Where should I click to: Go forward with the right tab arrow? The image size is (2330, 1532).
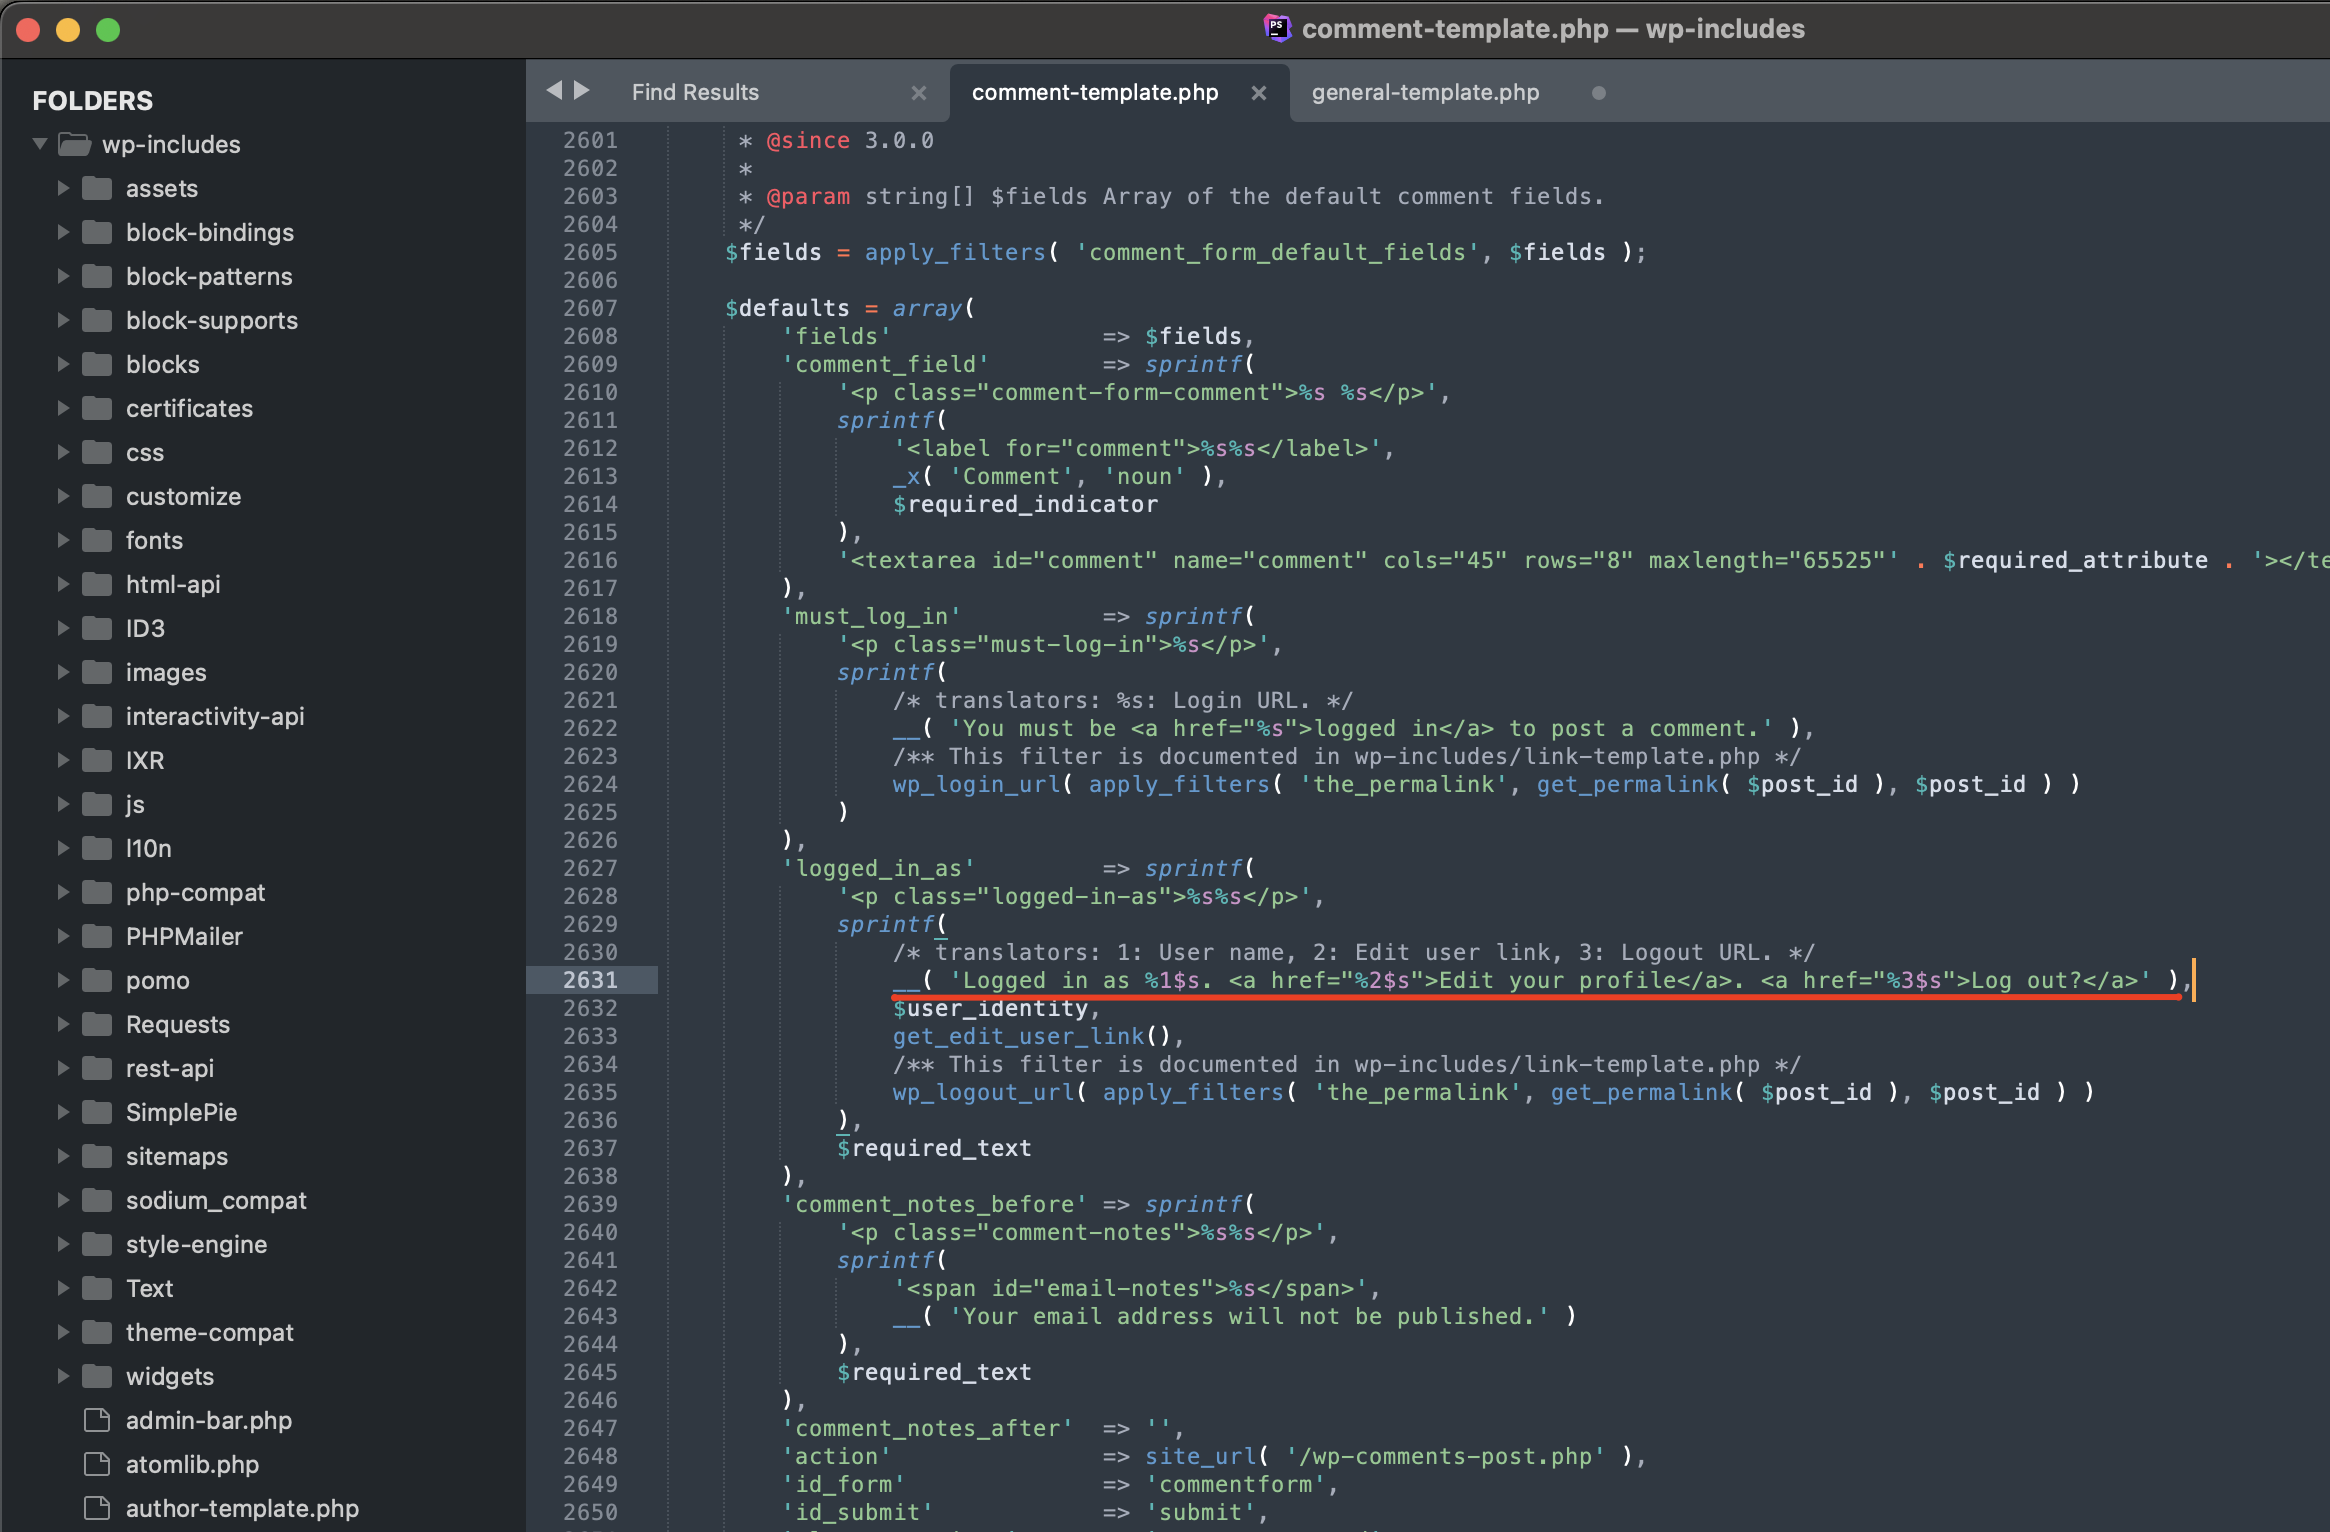581,91
